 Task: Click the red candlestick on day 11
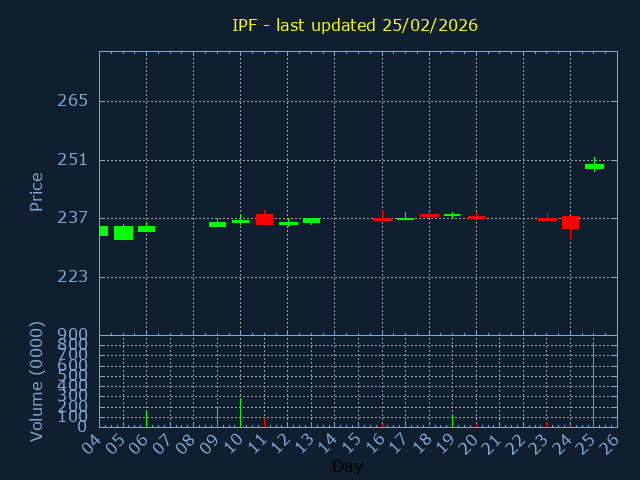click(264, 219)
